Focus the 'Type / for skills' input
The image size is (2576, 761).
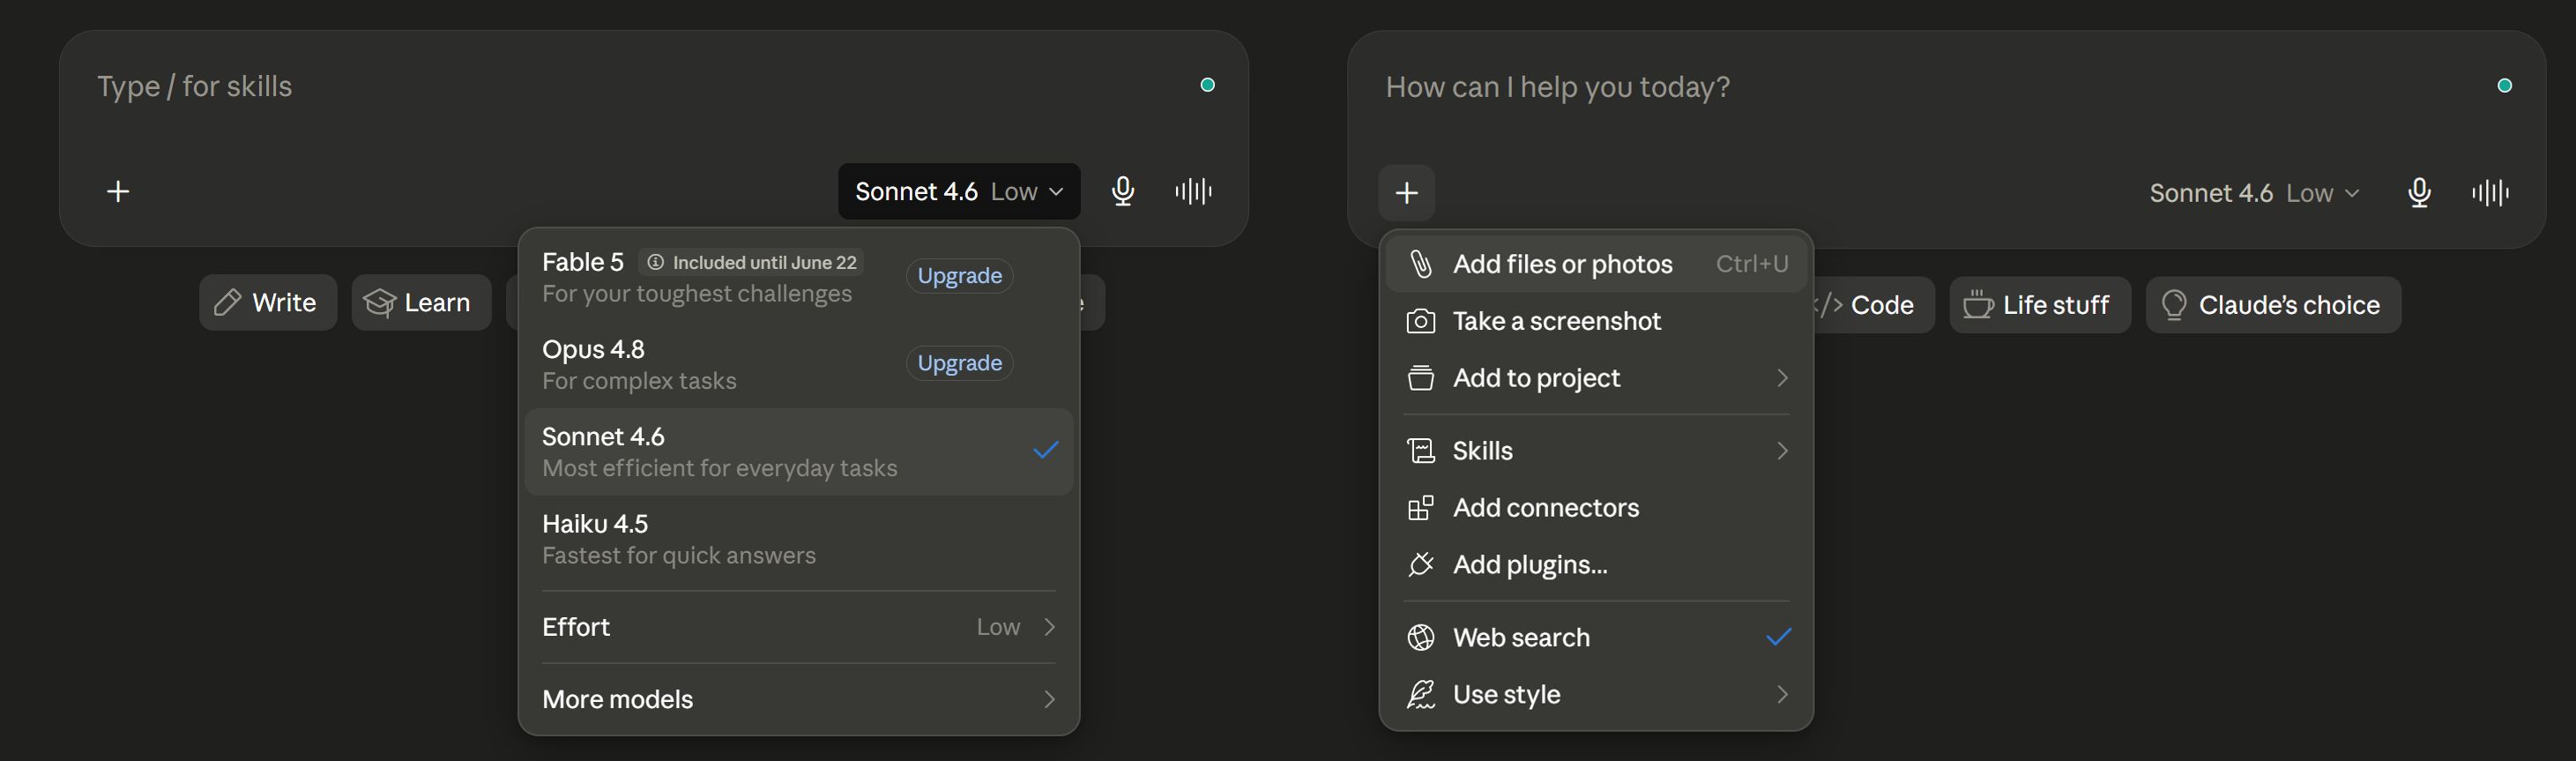click(x=640, y=86)
